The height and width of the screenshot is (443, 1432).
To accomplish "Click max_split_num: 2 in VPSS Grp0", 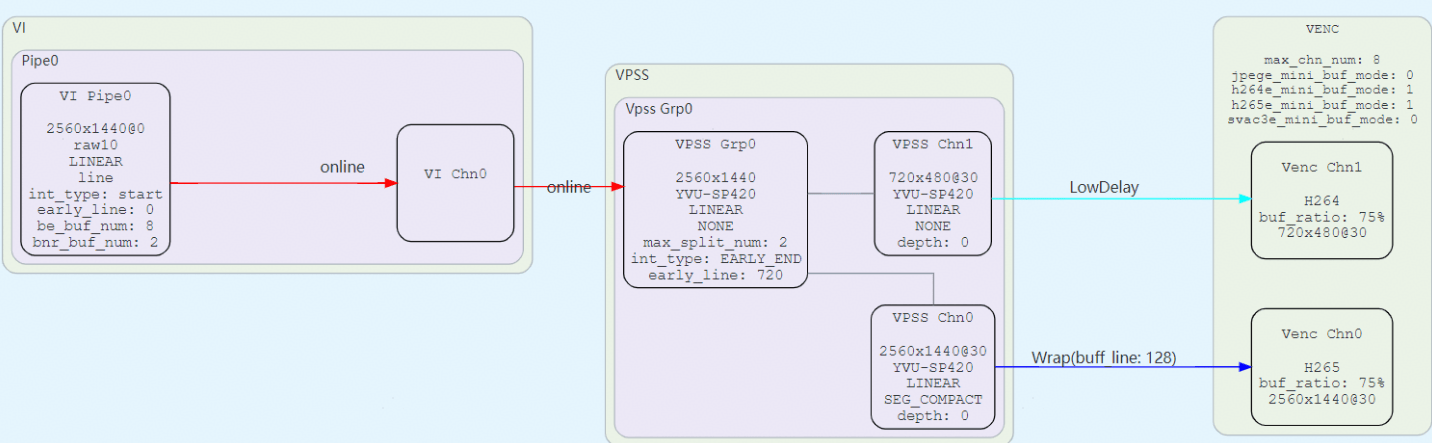I will point(715,243).
